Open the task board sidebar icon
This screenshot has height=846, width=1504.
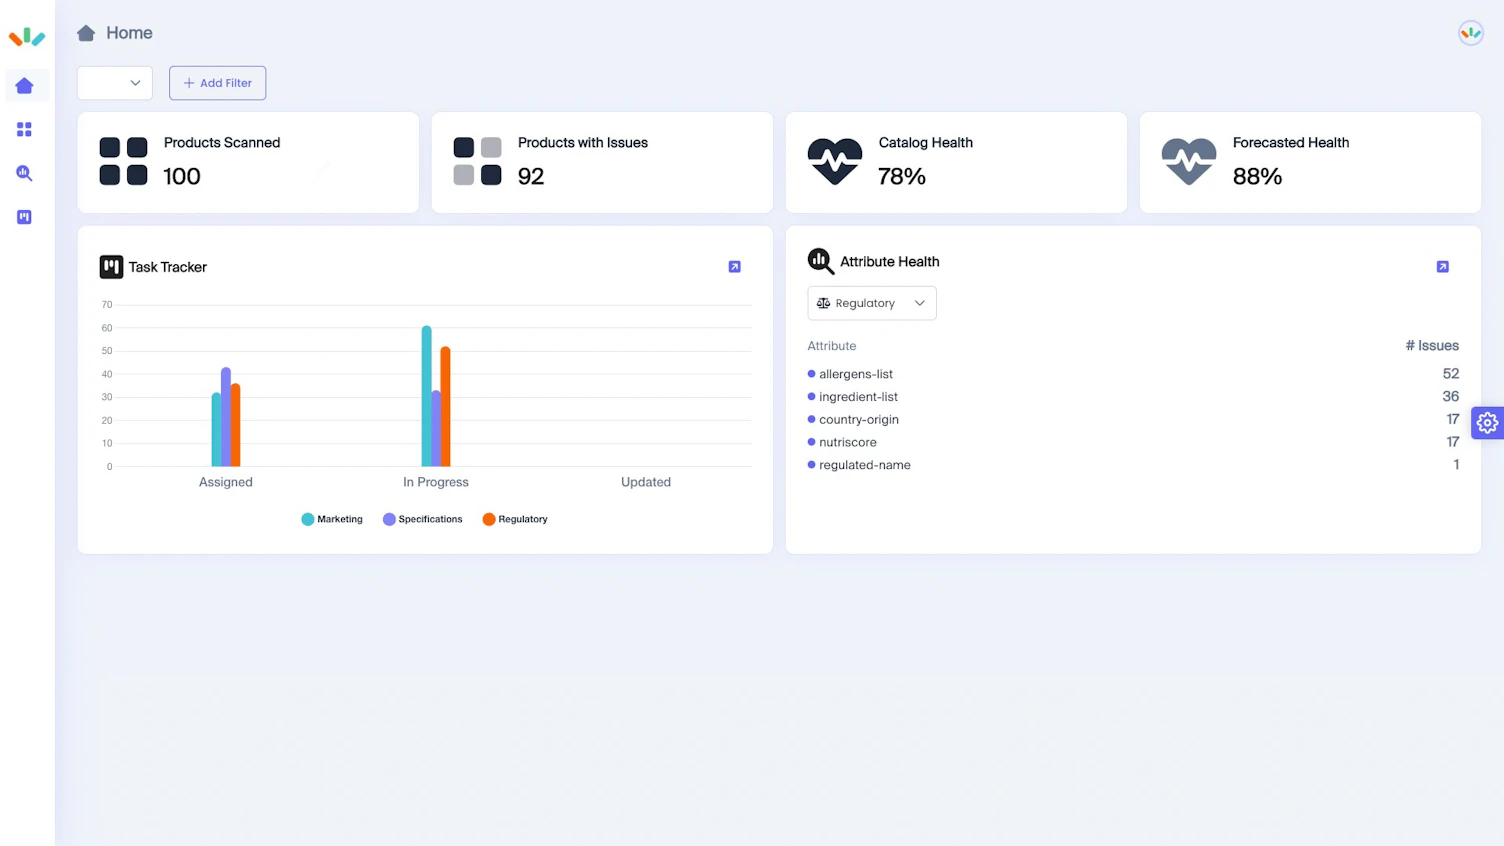tap(25, 217)
